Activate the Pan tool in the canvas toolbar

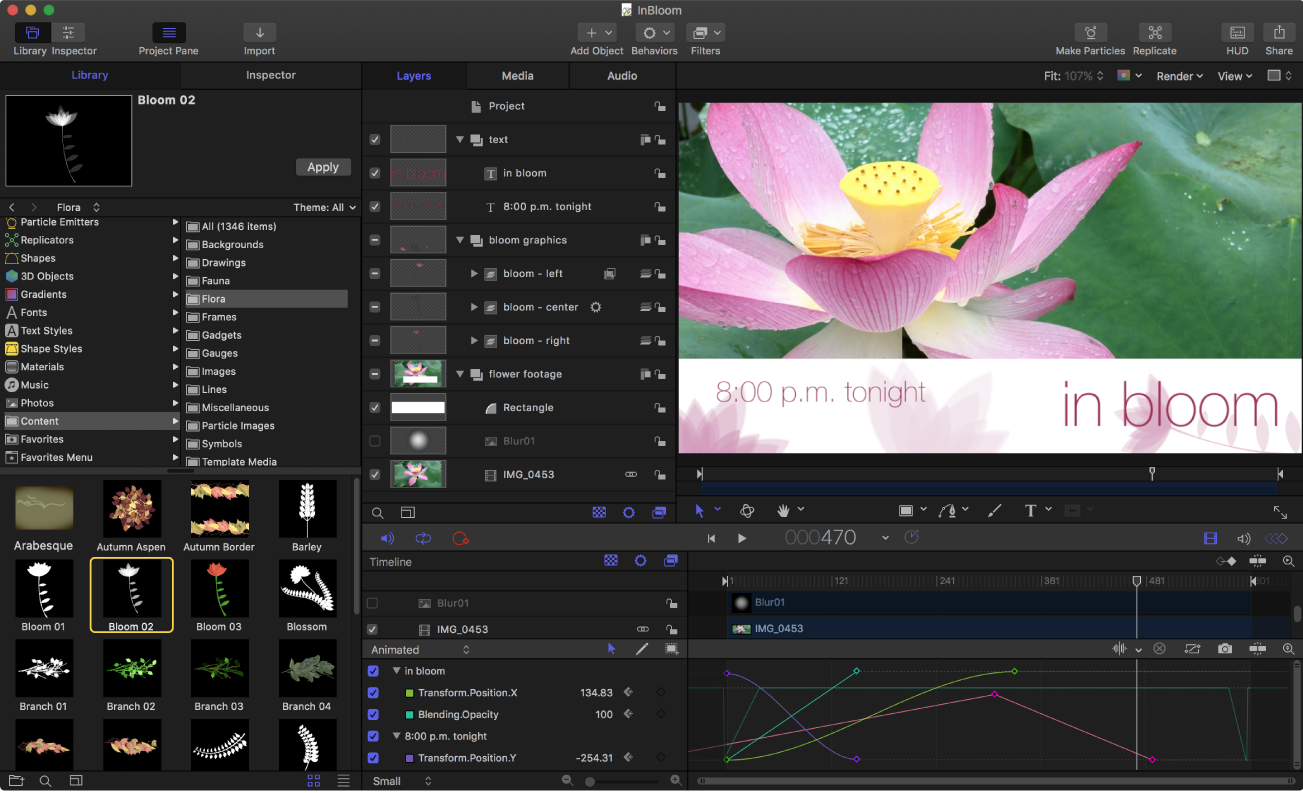(785, 510)
